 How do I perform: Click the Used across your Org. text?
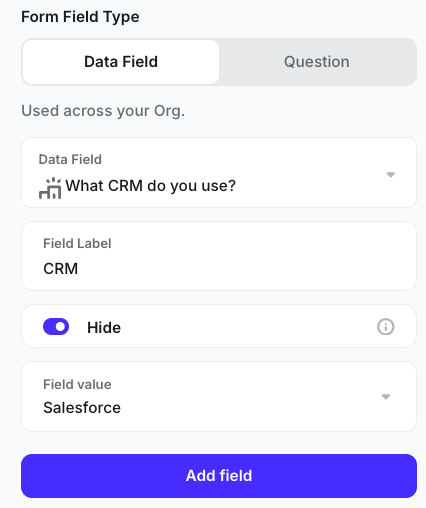click(103, 111)
